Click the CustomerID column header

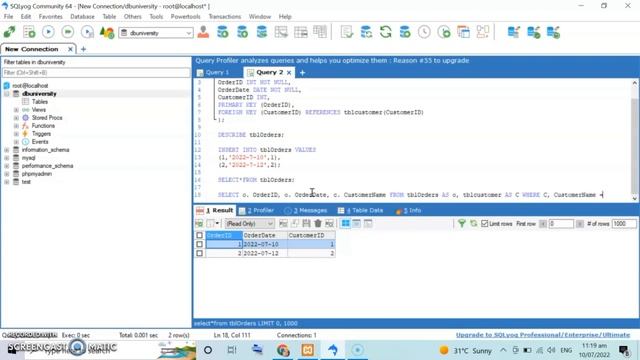pyautogui.click(x=311, y=235)
